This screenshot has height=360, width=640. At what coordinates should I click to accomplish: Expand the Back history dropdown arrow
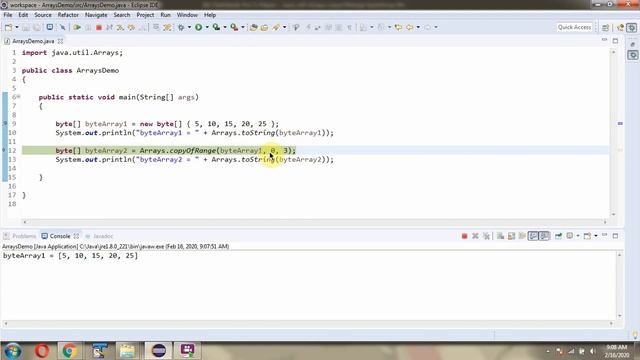tap(418, 27)
